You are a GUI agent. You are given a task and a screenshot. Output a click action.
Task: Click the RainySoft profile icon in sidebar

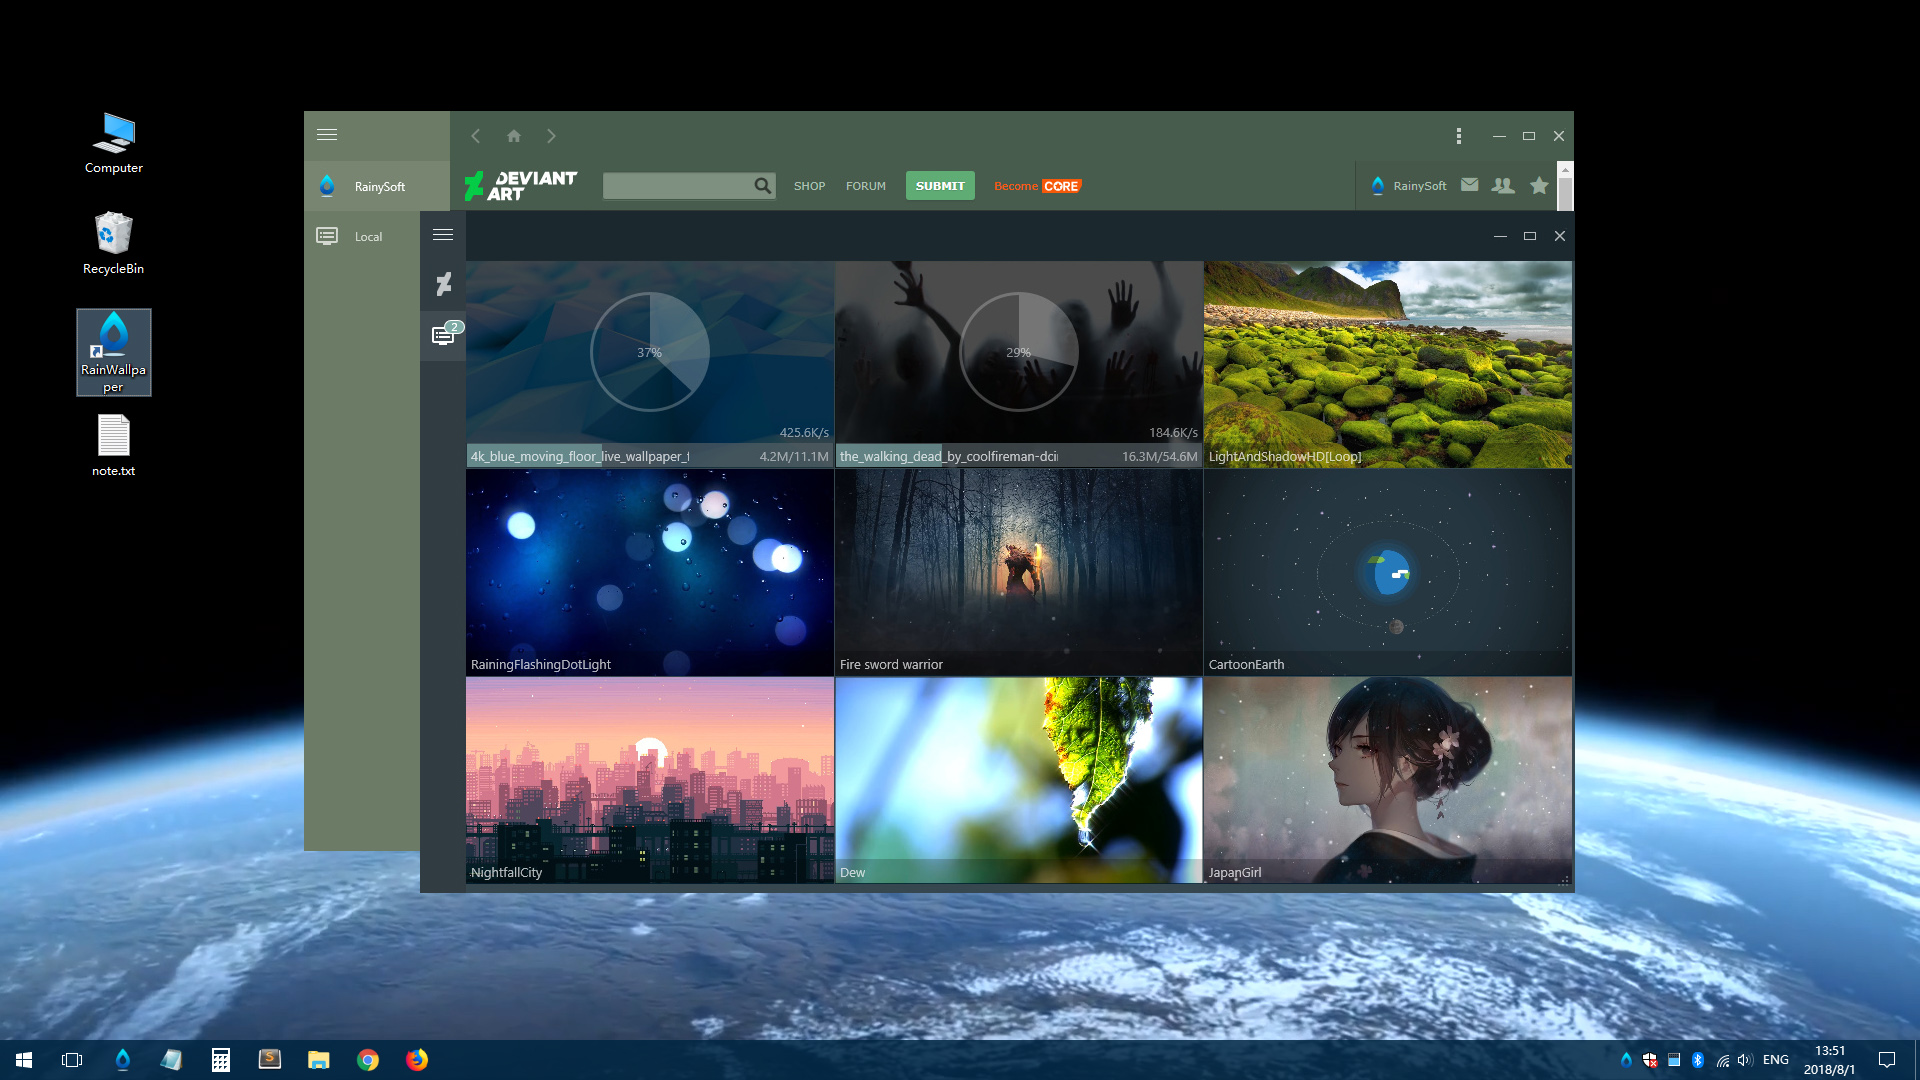326,186
